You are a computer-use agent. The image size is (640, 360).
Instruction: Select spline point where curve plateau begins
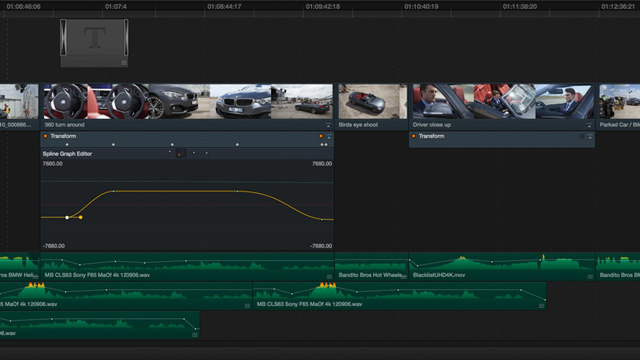[113, 191]
